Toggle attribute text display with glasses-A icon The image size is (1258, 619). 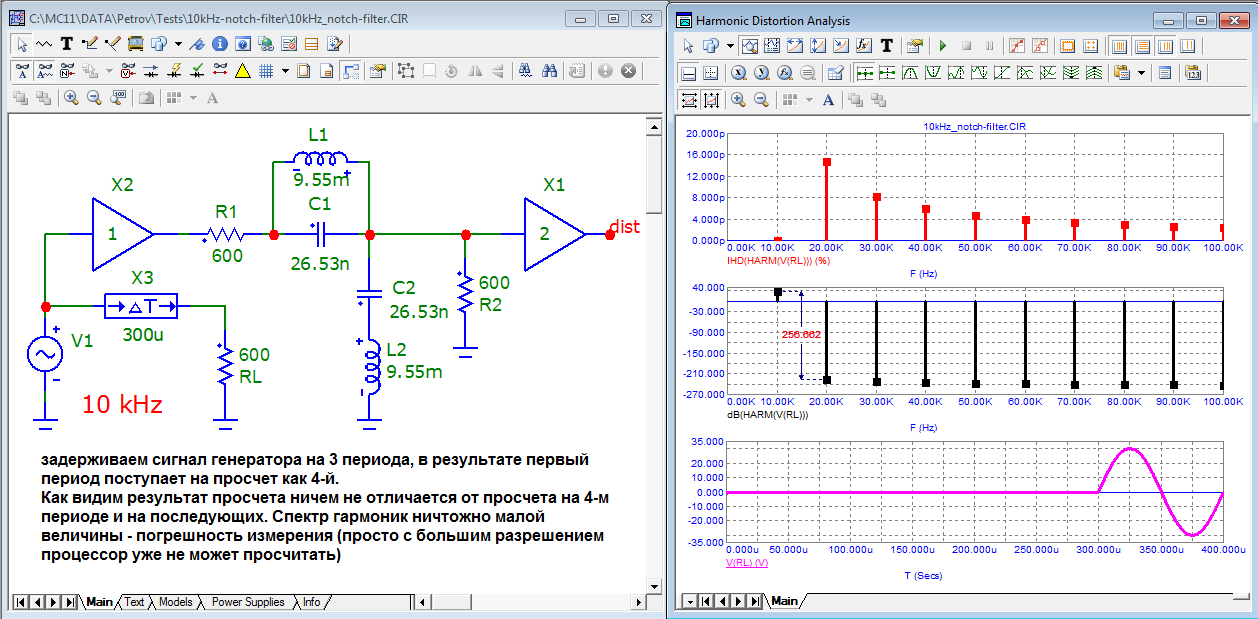click(x=20, y=71)
